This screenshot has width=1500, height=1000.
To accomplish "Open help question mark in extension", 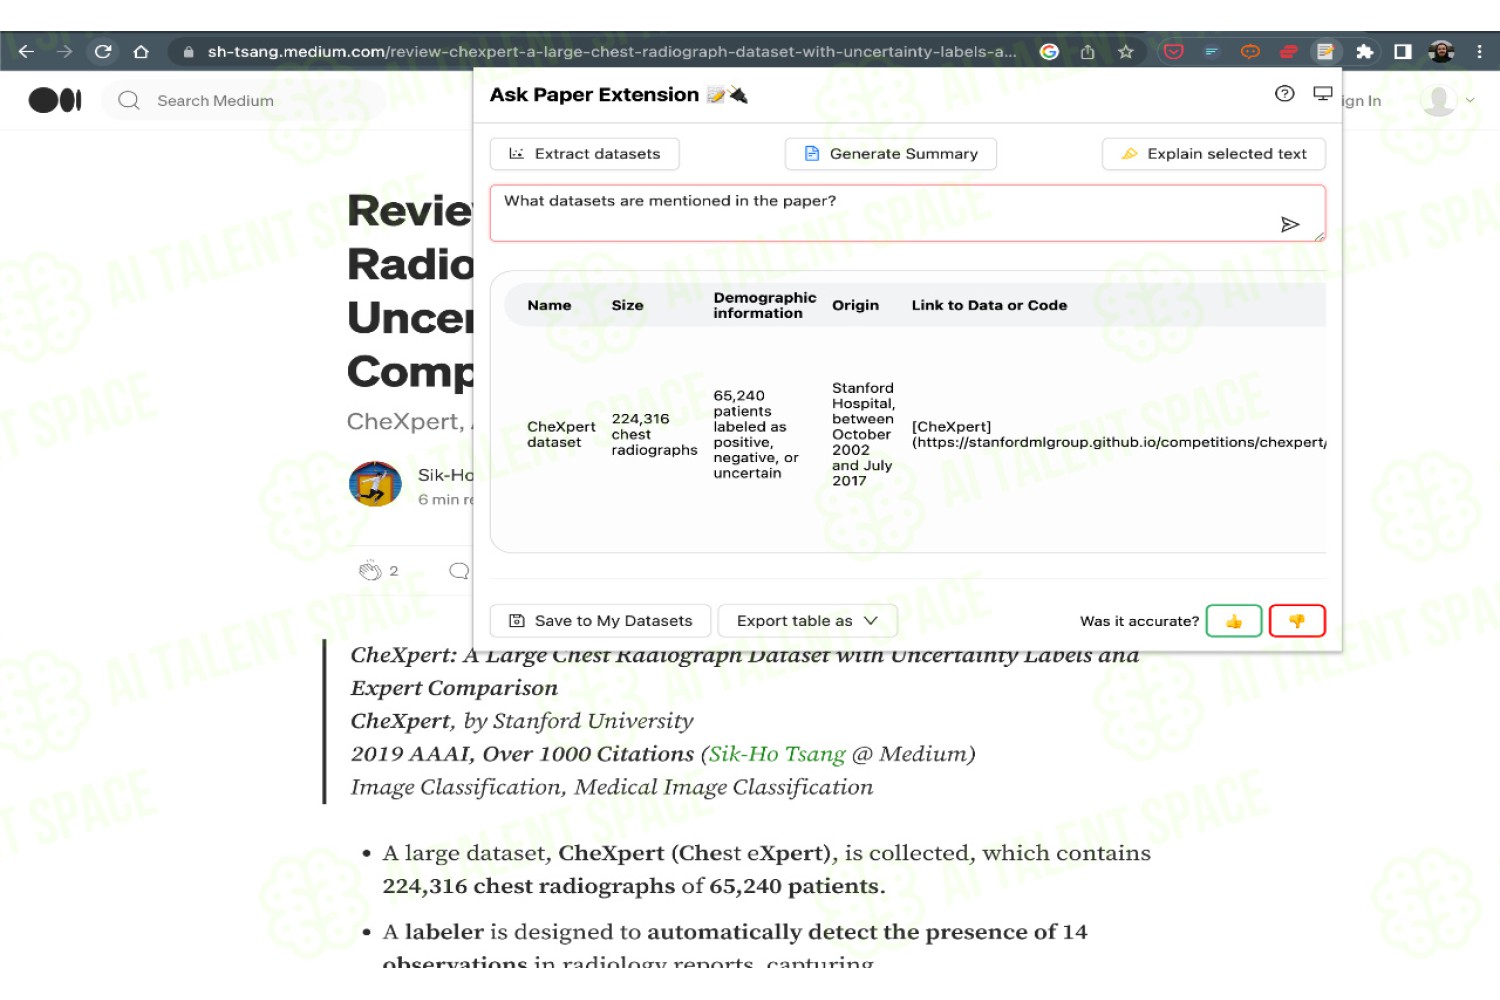I will [1285, 94].
